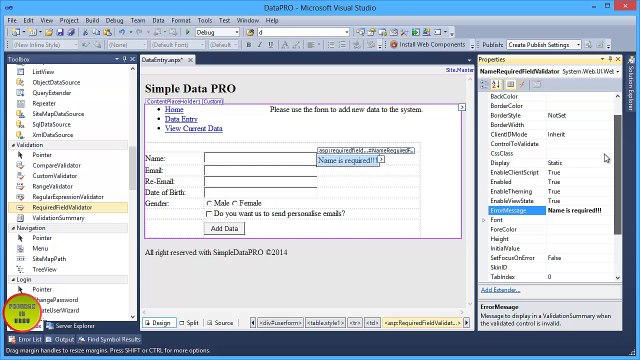
Task: Click the Background Color highlighter icon
Action: point(296,45)
